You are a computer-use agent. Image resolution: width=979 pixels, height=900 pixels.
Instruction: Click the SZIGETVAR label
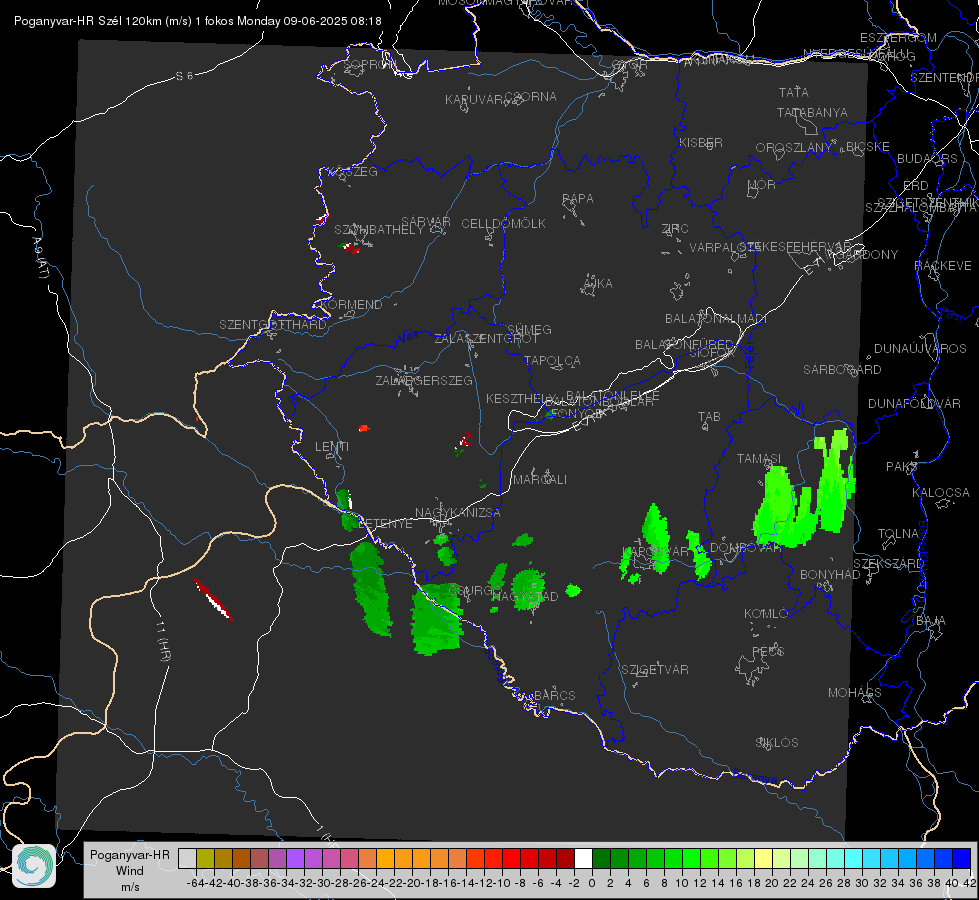click(x=655, y=670)
